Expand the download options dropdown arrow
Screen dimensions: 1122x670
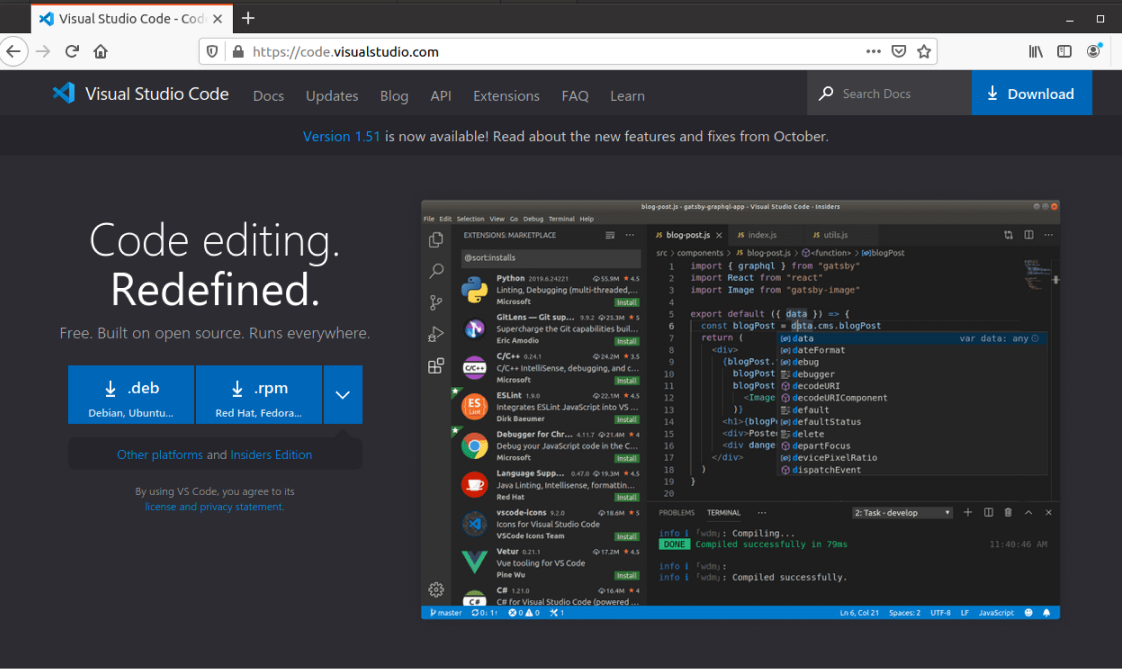(x=343, y=394)
